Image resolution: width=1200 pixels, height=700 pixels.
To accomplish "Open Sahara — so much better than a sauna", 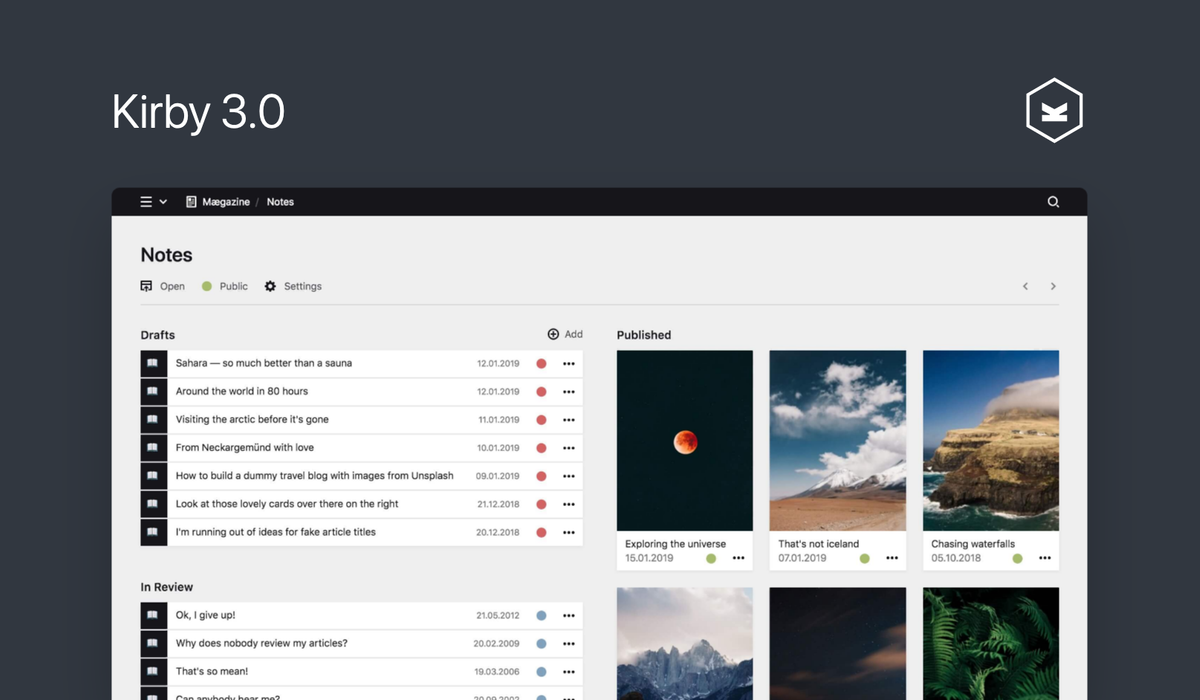I will click(x=264, y=363).
